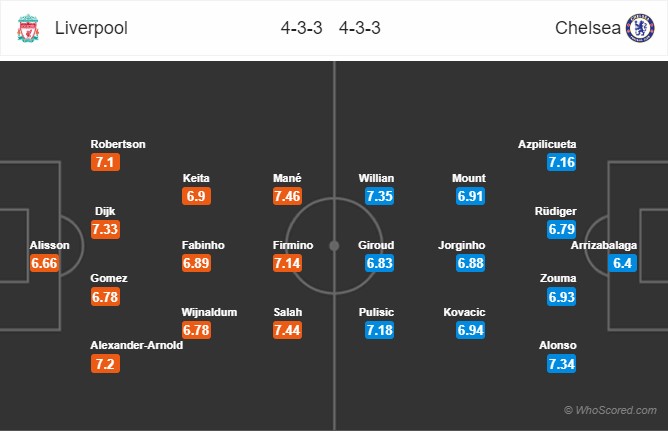Select the Jorginho player name
The height and width of the screenshot is (431, 668).
462,245
